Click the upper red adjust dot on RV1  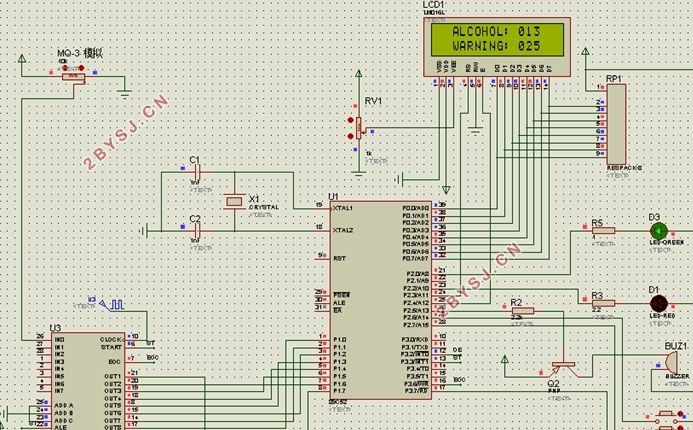[x=350, y=120]
